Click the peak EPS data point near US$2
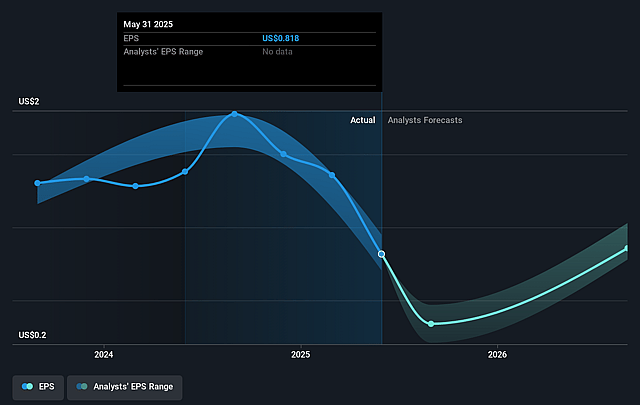This screenshot has height=405, width=640. pos(234,114)
